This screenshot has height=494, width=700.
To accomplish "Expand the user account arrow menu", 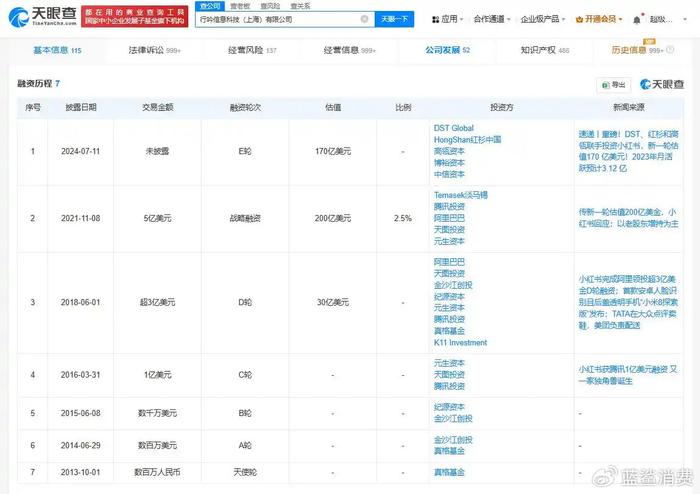I will [x=685, y=20].
